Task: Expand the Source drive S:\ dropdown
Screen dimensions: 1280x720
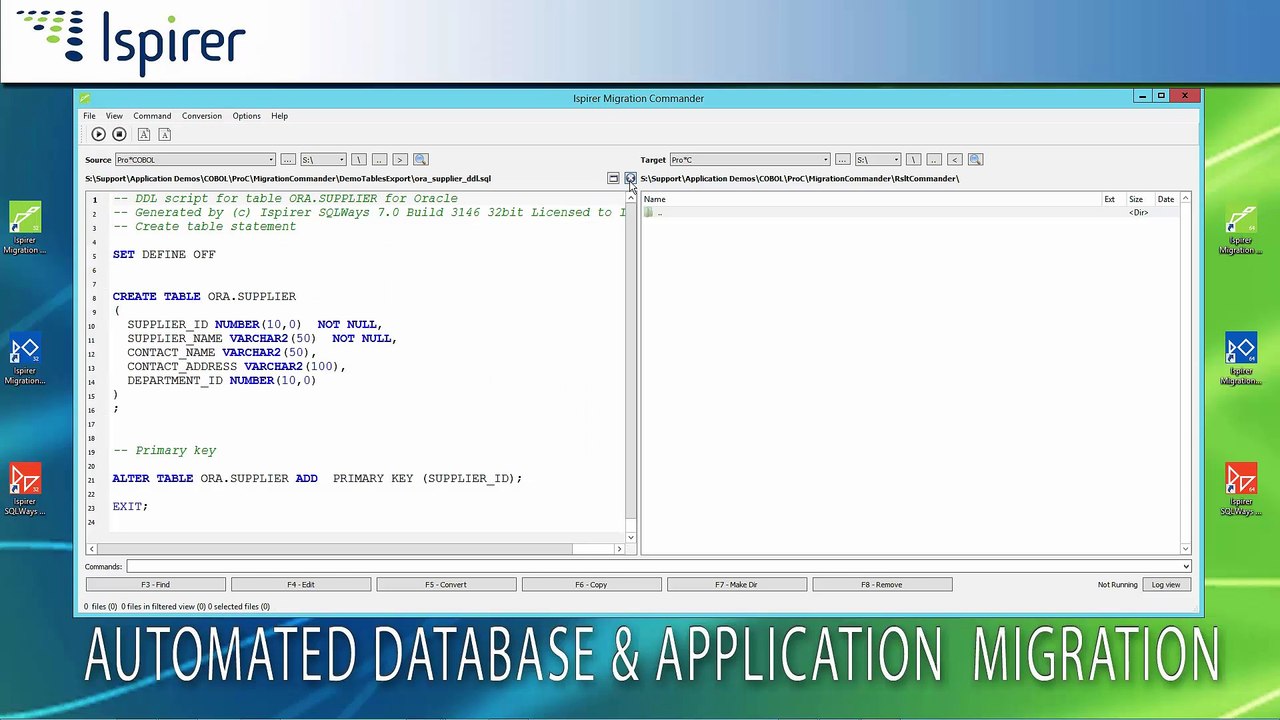Action: (341, 160)
